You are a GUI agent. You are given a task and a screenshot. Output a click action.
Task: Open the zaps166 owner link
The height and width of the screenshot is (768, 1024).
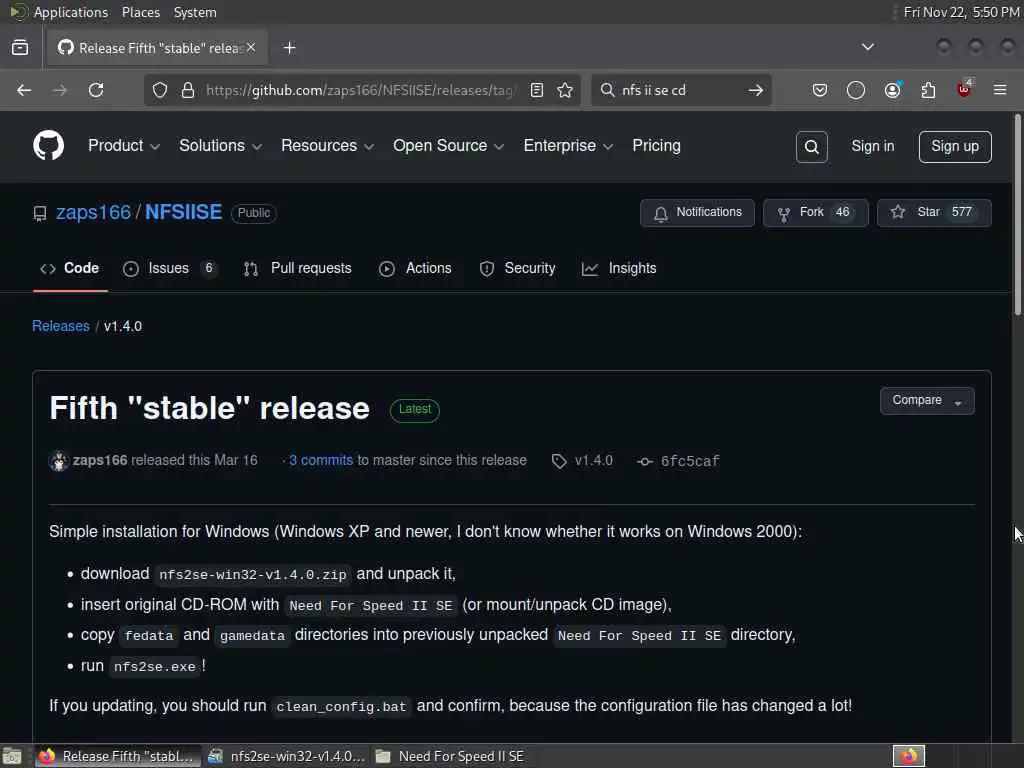tap(93, 212)
